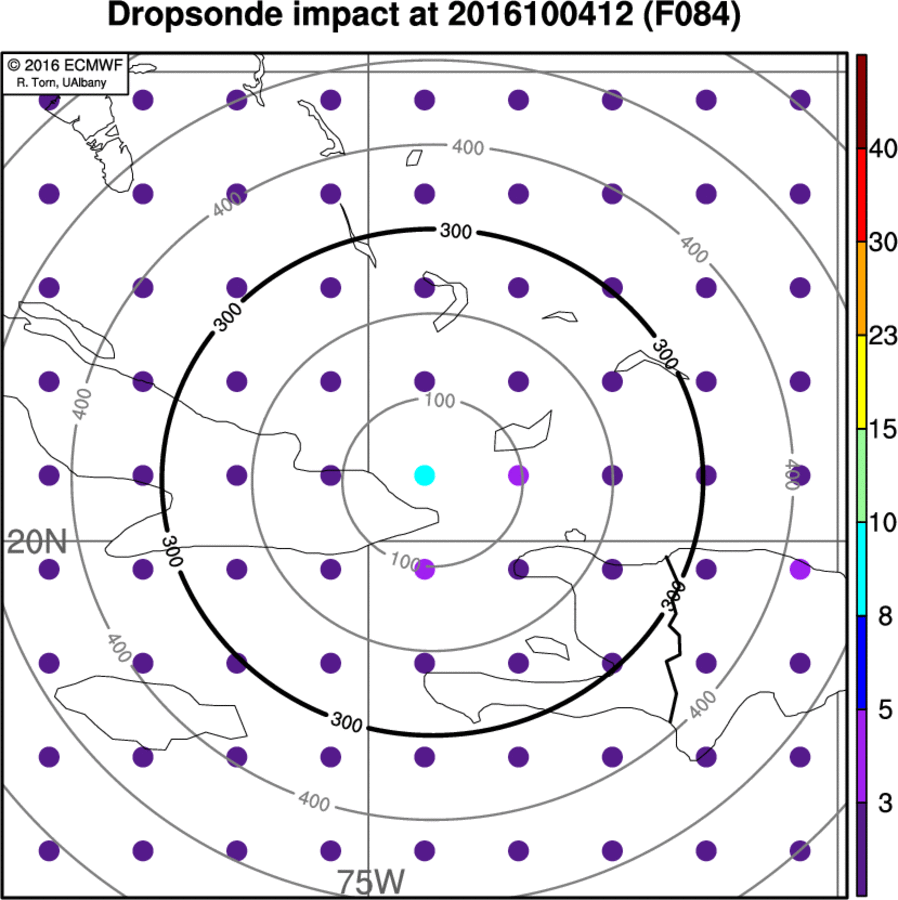The height and width of the screenshot is (900, 898).
Task: Click the color bar label "8"
Action: point(885,616)
